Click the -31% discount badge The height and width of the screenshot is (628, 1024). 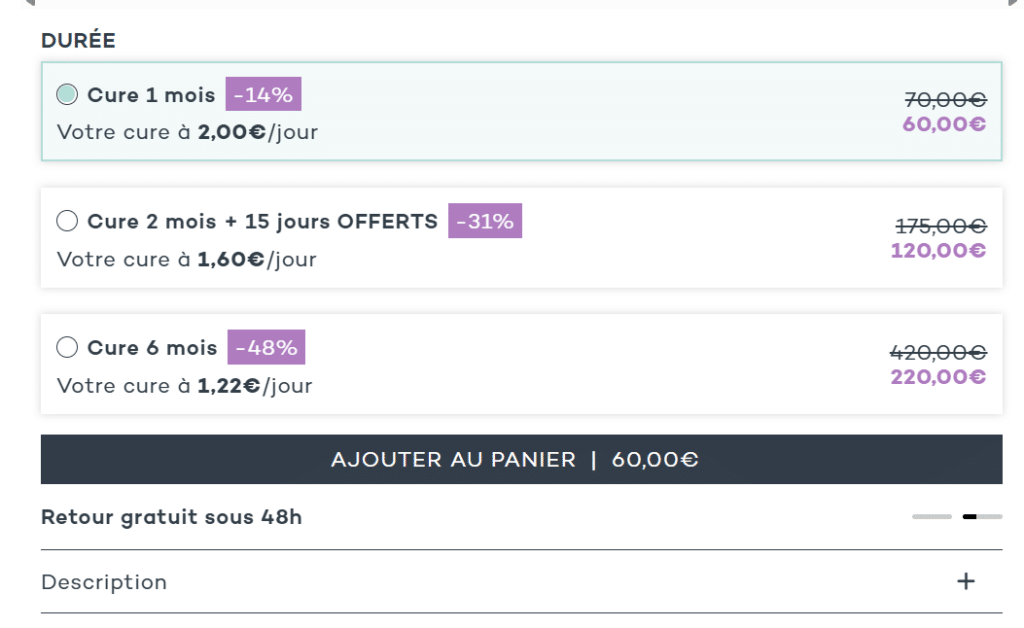pos(485,221)
